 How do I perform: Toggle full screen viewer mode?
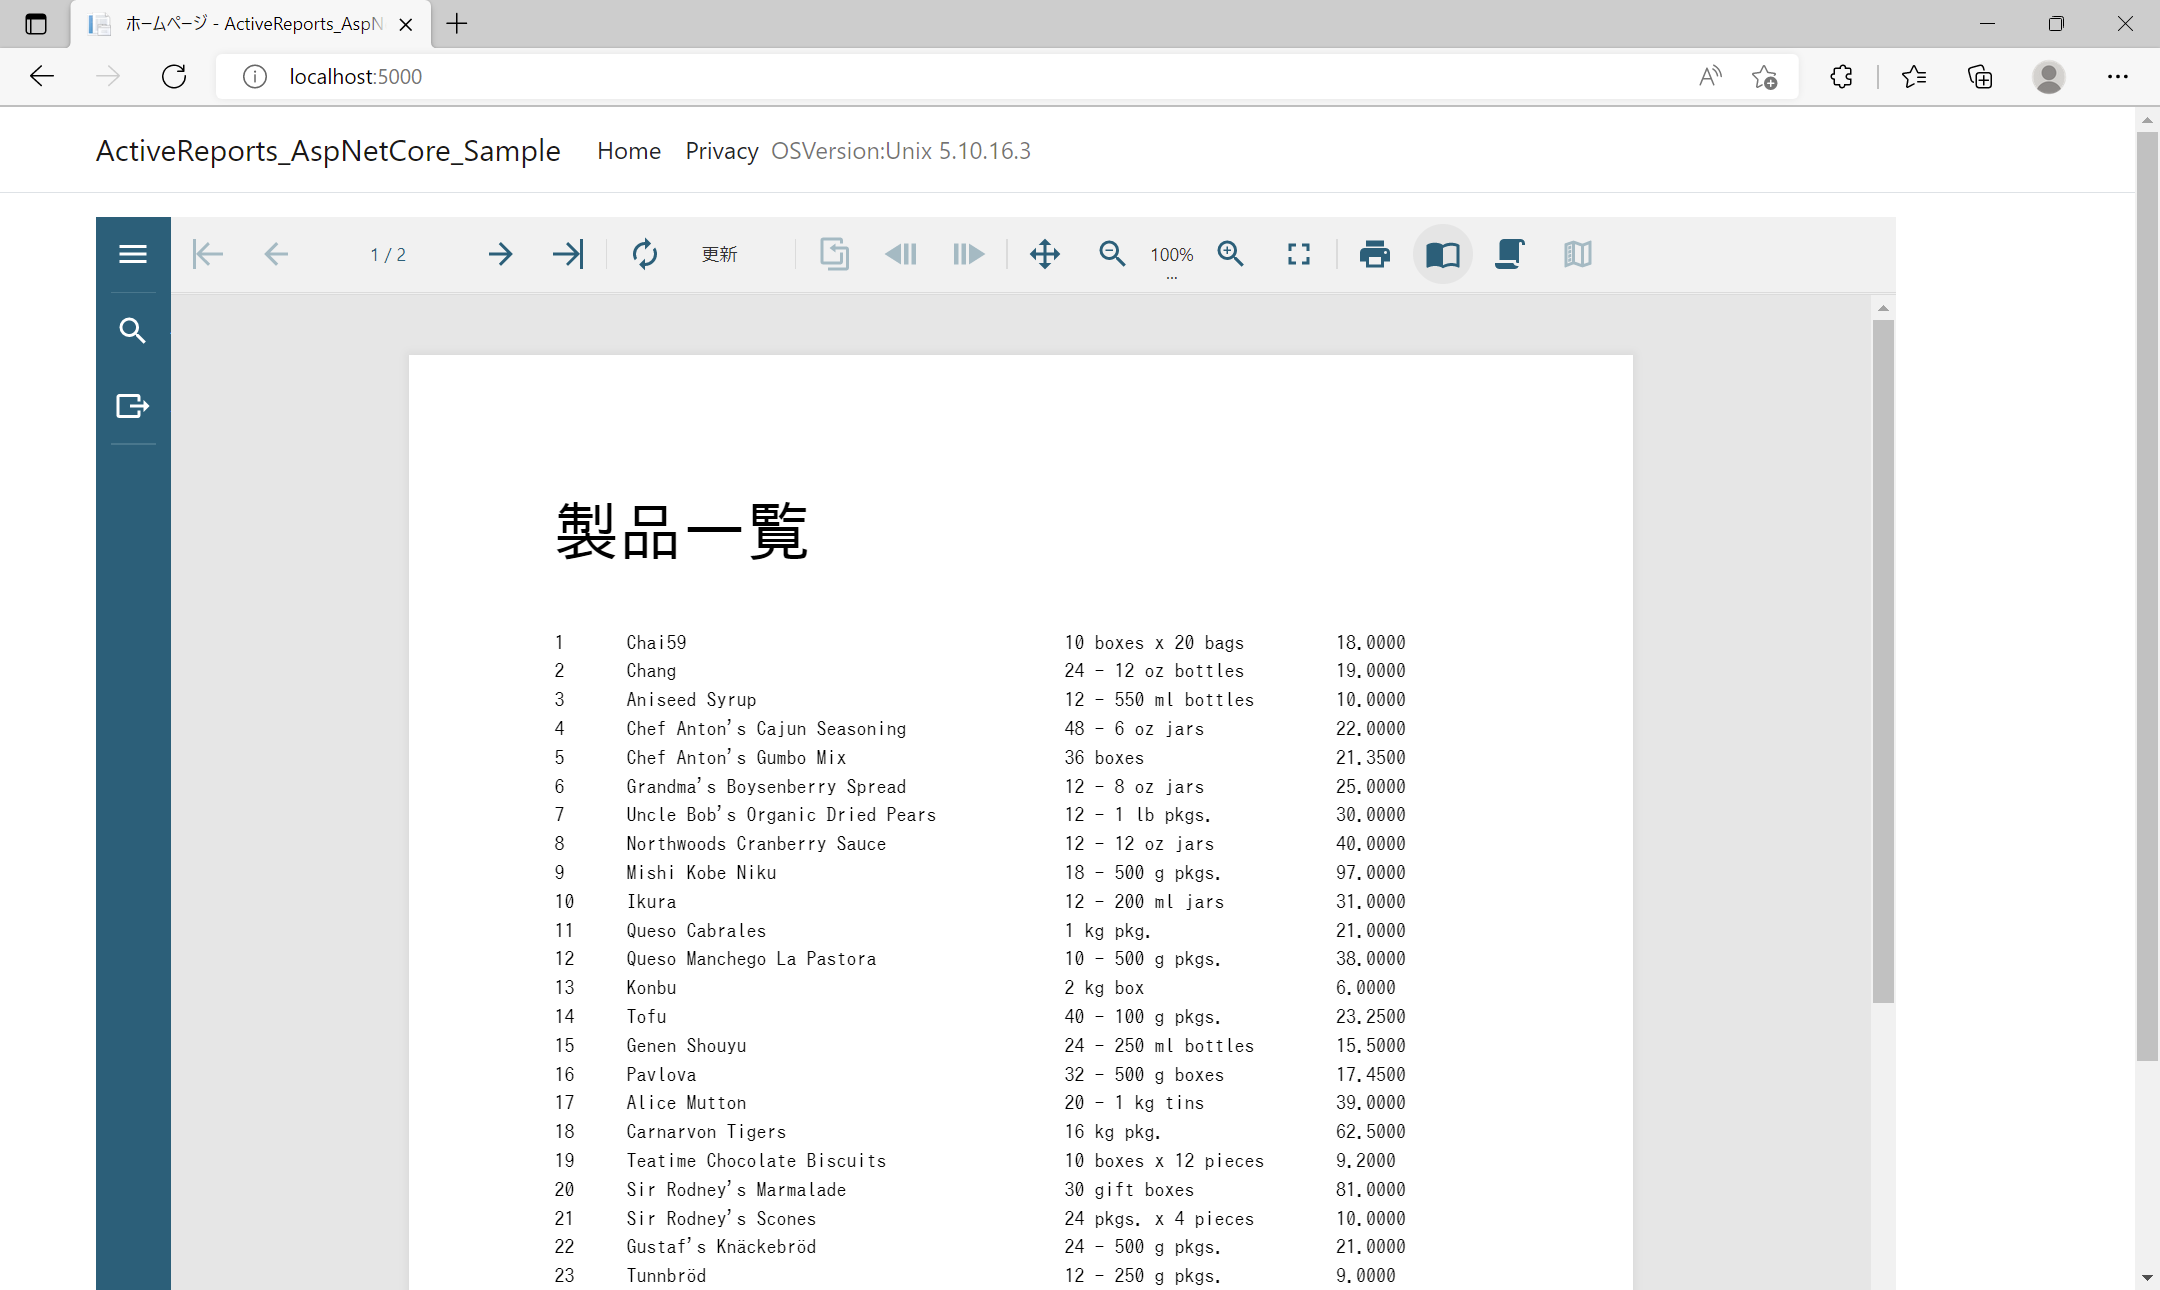[x=1299, y=254]
